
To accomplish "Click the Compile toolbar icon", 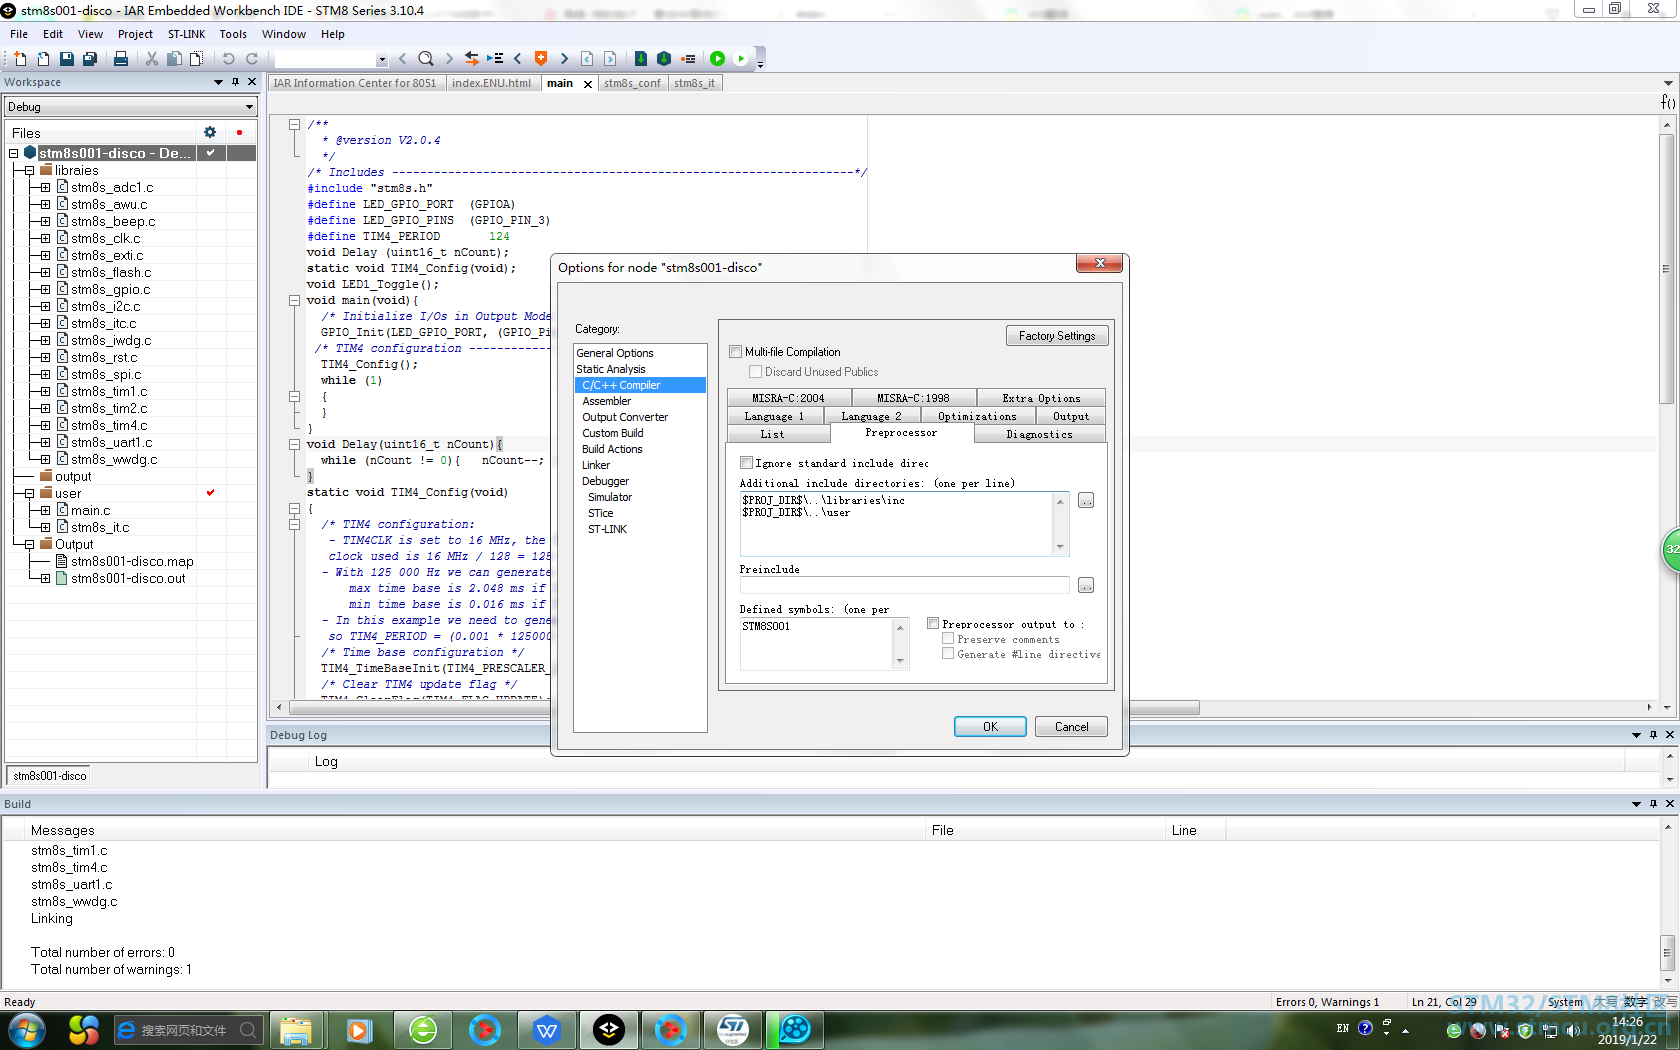I will tap(641, 59).
